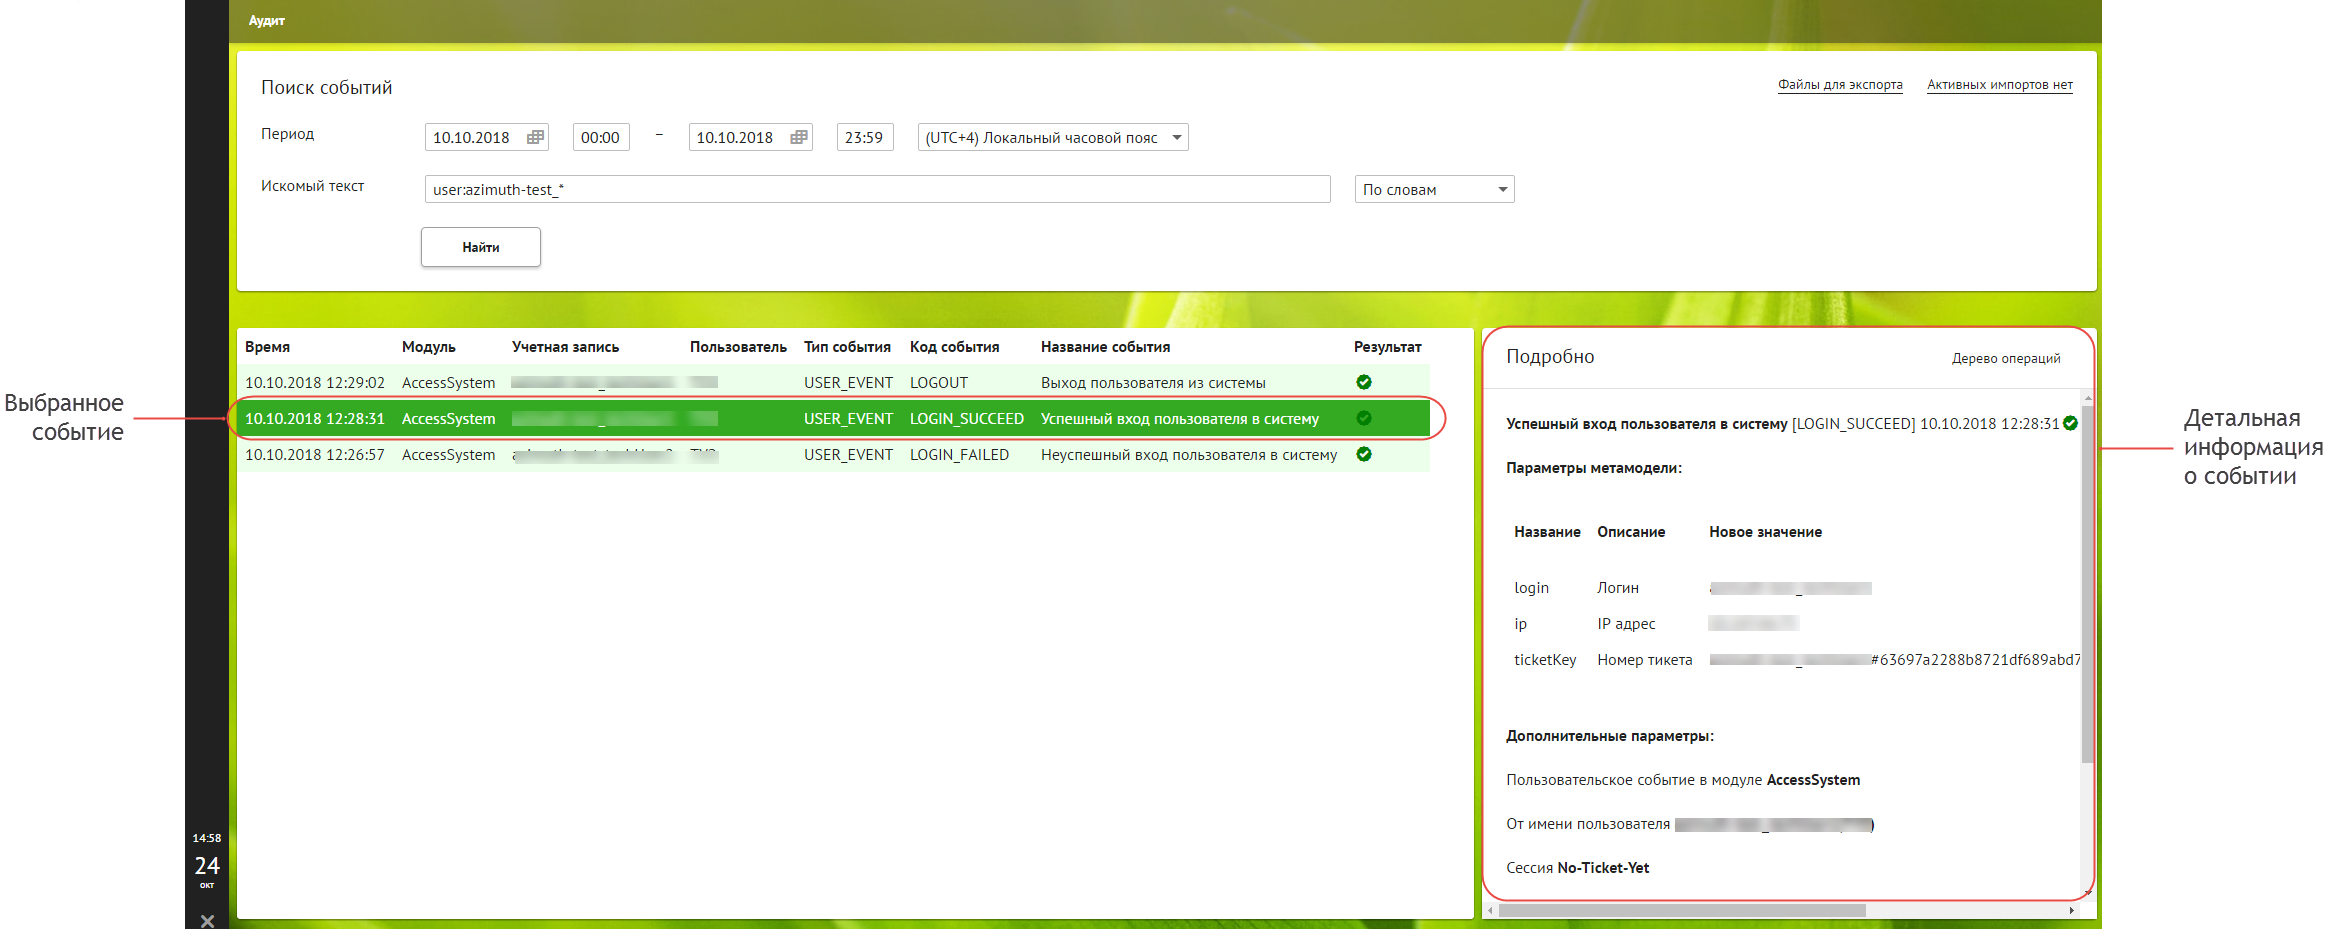
Task: Click the details panel vertical scrollbar
Action: click(2087, 580)
